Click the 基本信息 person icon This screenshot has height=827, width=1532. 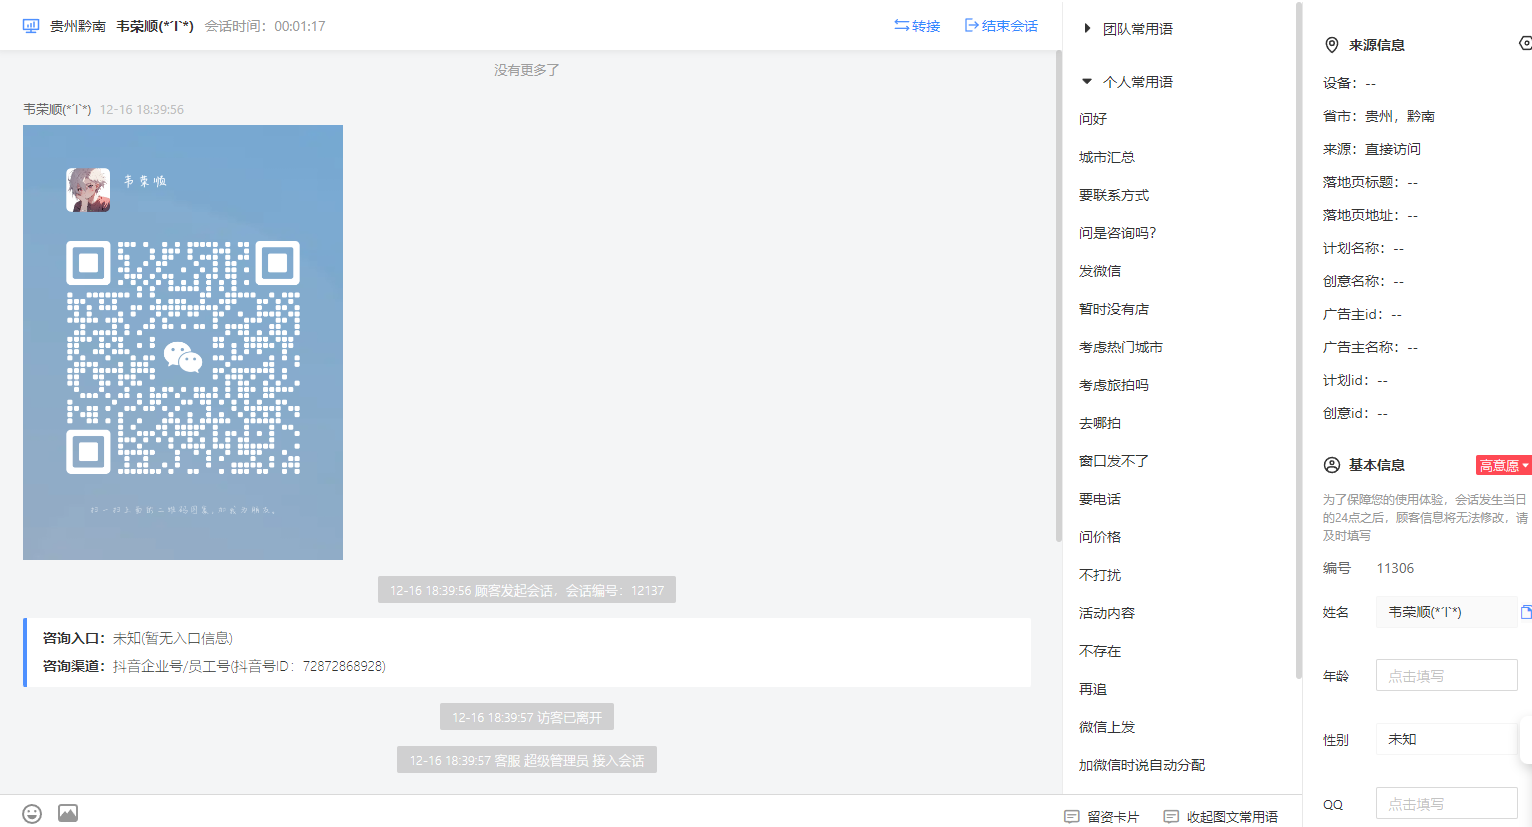(1332, 465)
